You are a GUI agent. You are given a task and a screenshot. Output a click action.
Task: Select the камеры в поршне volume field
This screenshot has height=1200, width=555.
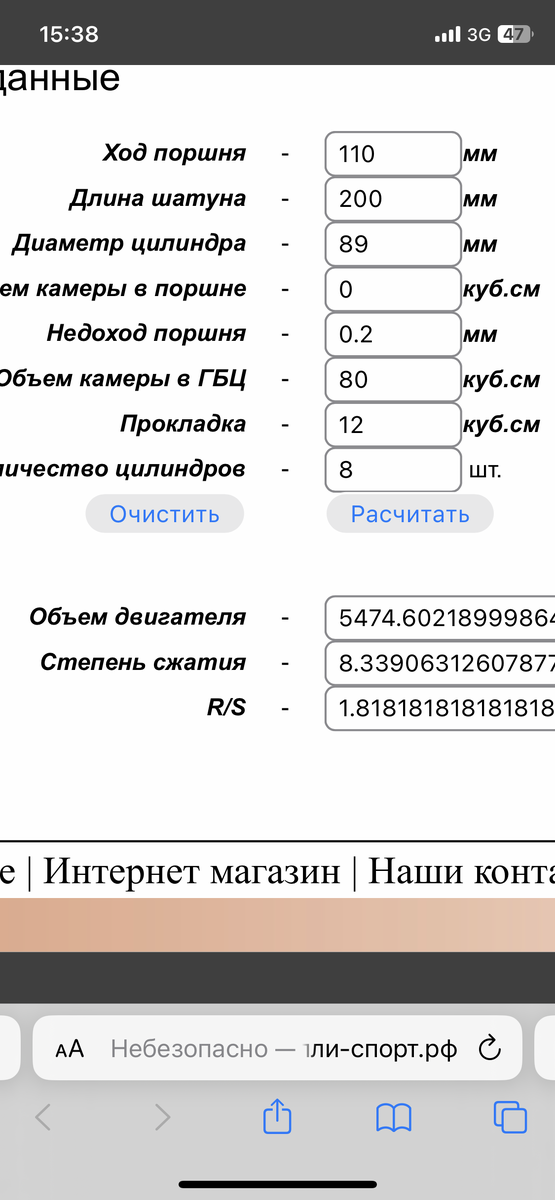click(393, 289)
